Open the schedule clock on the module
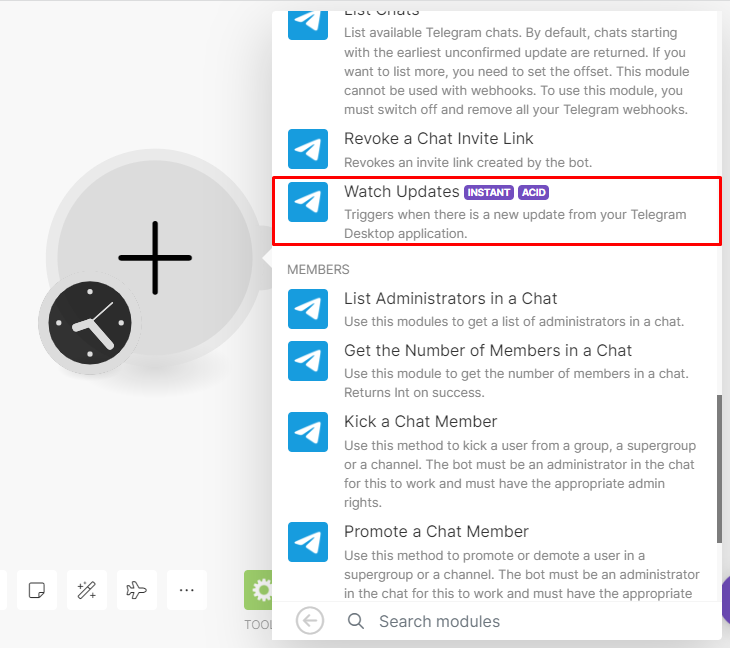 point(90,323)
